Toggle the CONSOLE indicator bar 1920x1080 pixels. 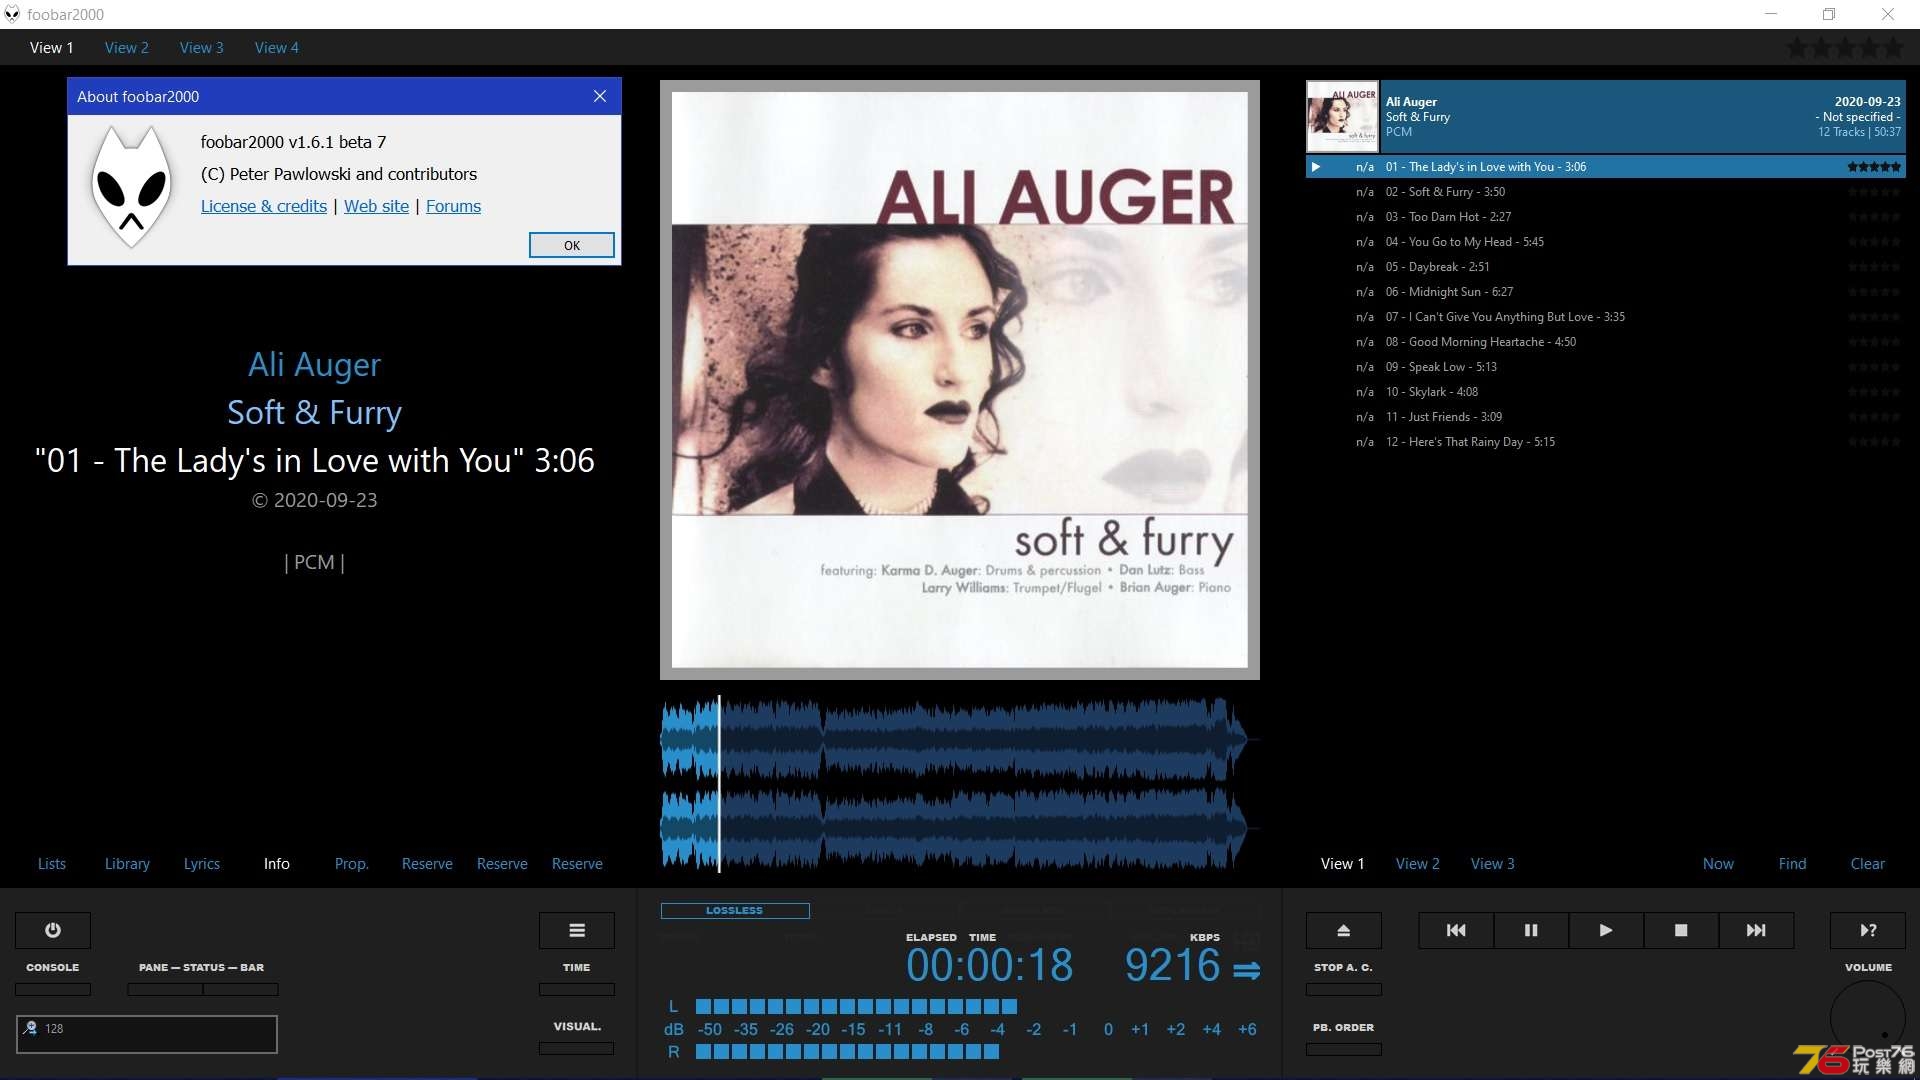point(53,989)
